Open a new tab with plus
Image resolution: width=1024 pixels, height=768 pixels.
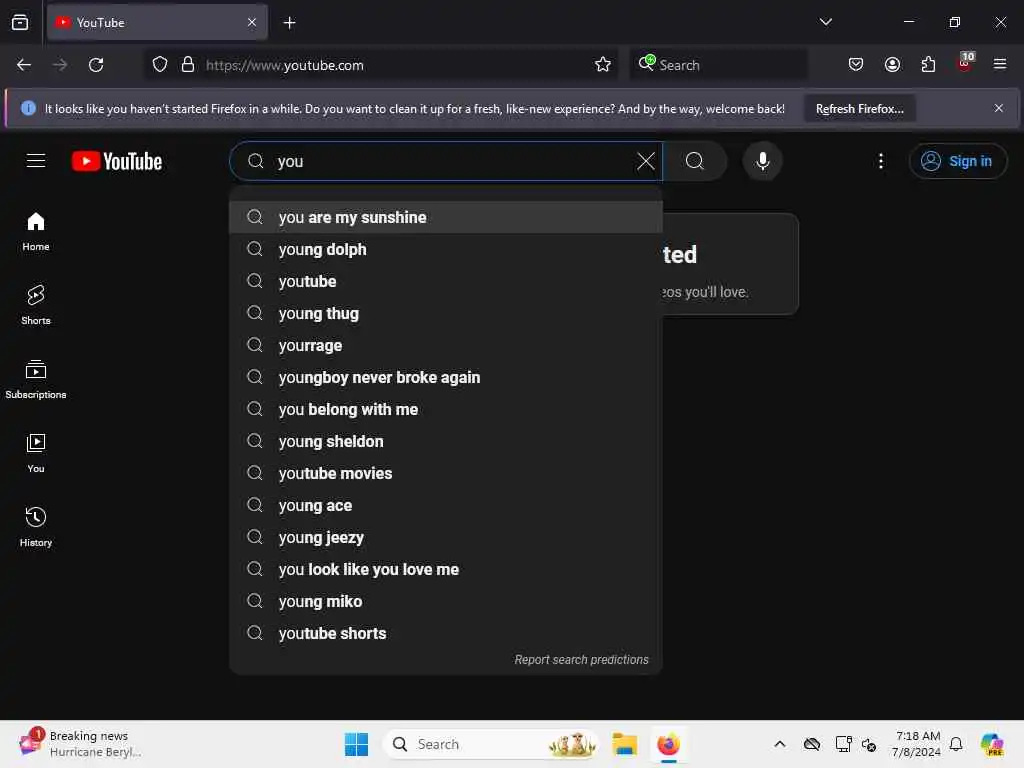coord(289,23)
